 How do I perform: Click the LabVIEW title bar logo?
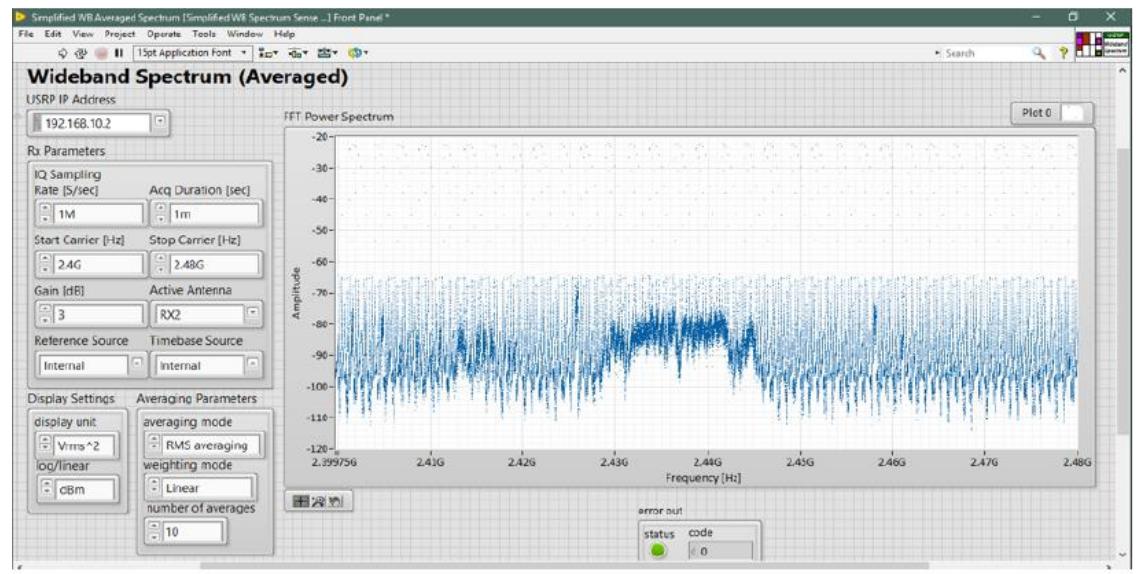(20, 17)
